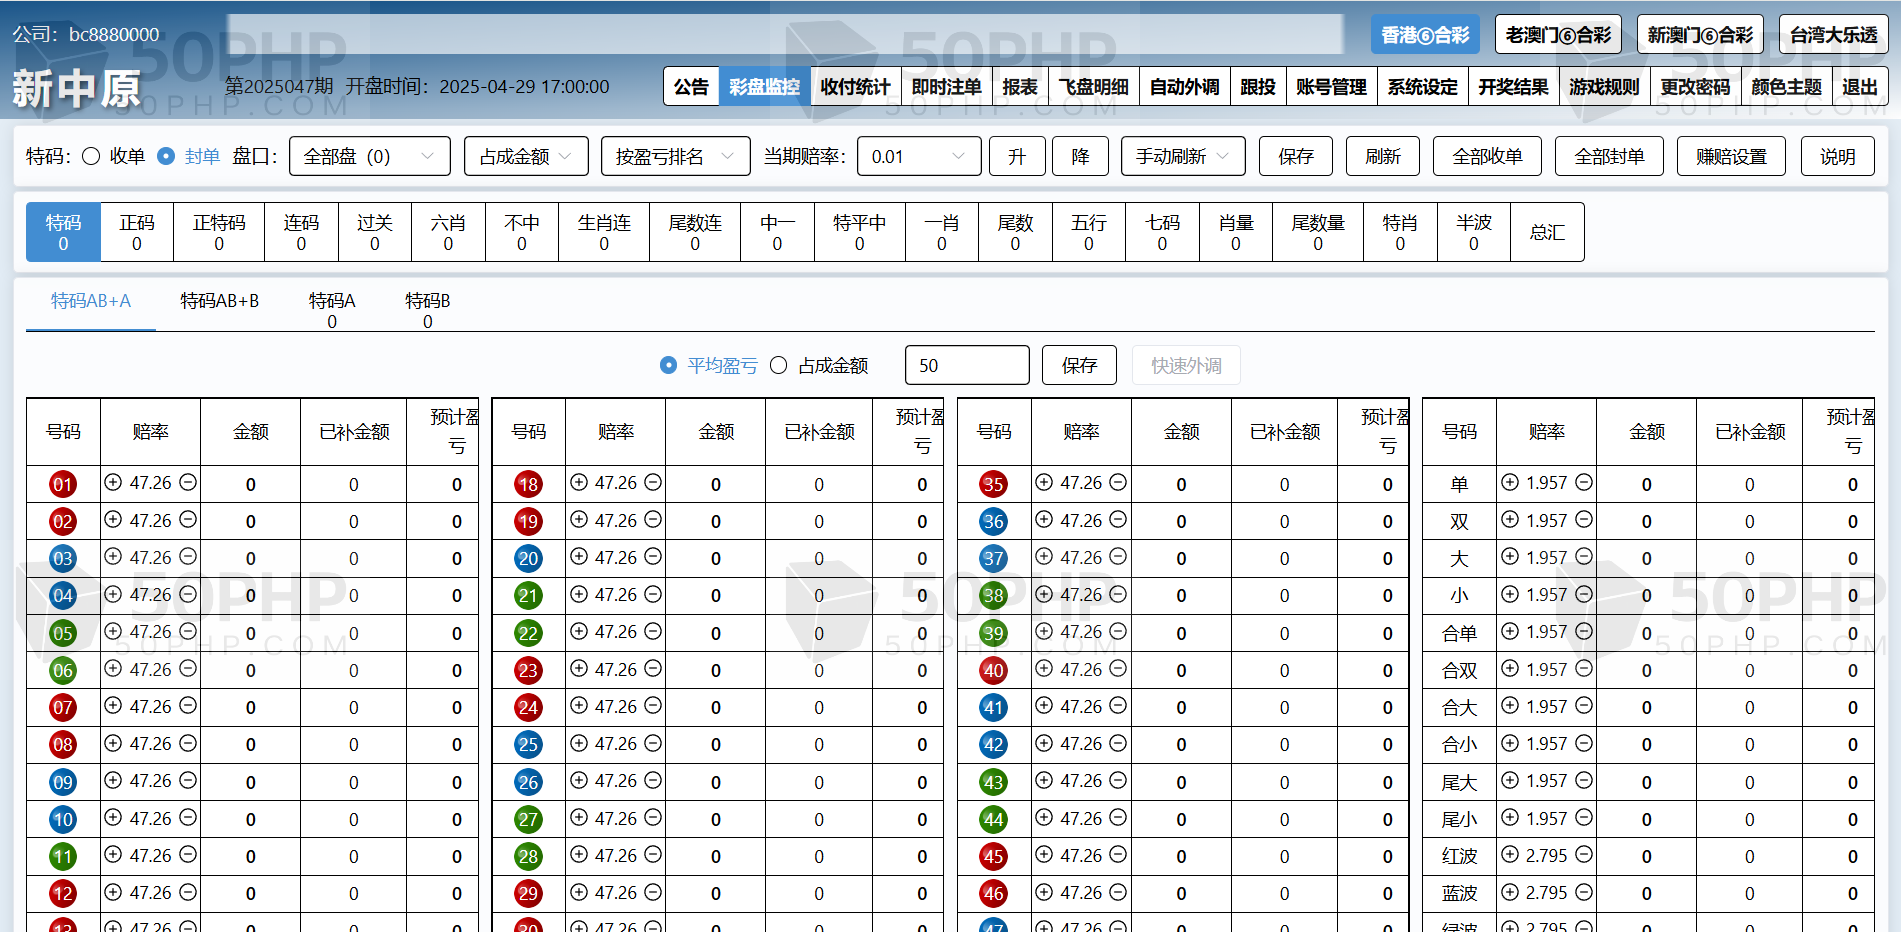Click the 赚赔设置 button
Image resolution: width=1901 pixels, height=932 pixels.
[1730, 157]
